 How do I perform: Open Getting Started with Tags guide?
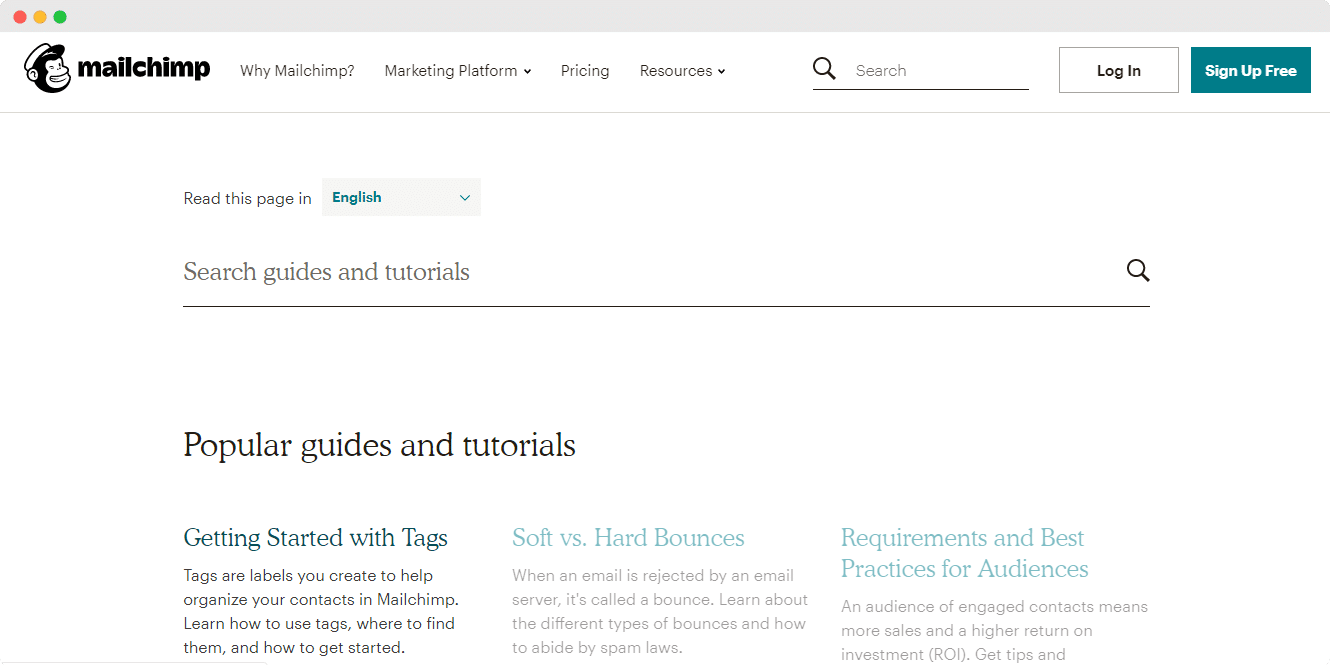click(x=316, y=538)
